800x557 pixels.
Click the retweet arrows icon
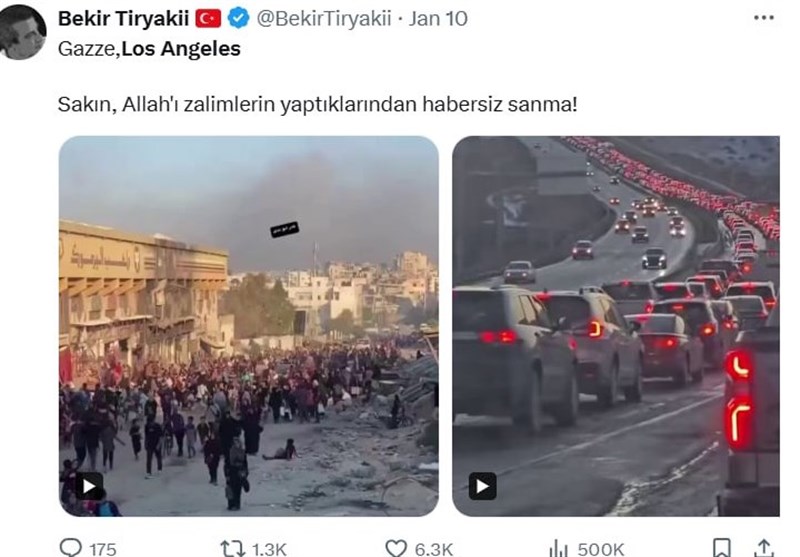coord(233,549)
